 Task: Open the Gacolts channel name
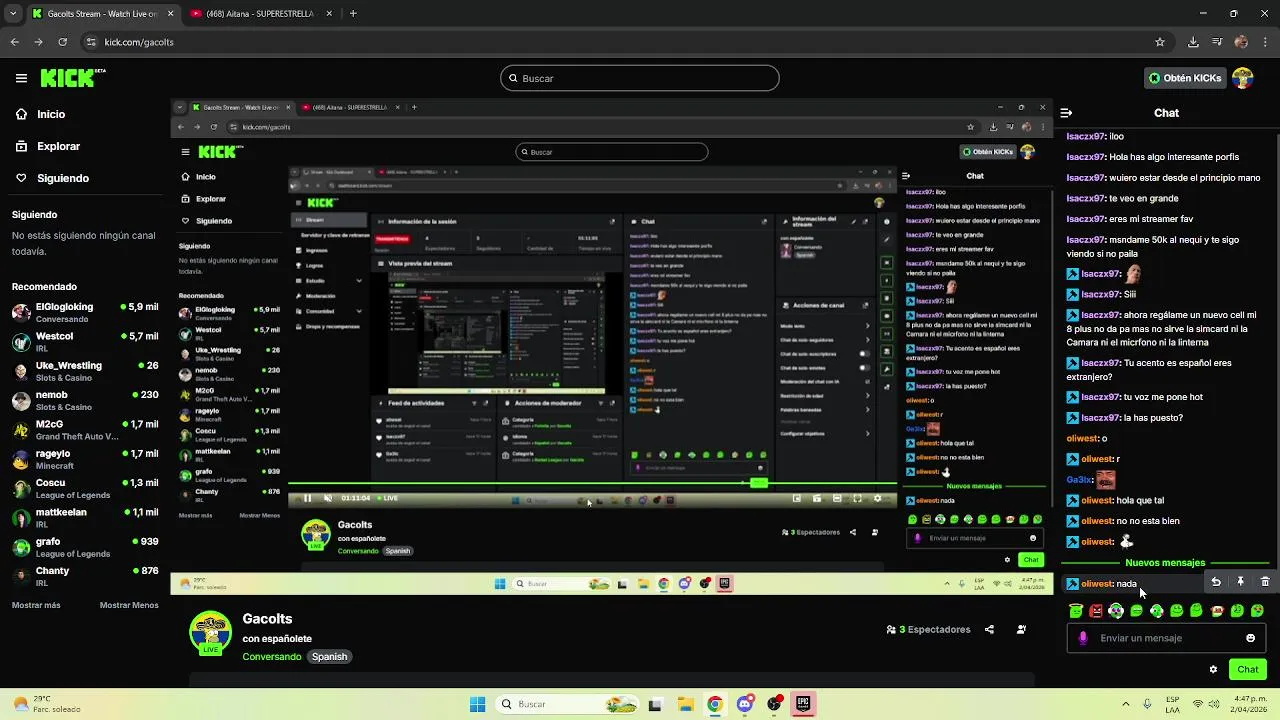[267, 619]
